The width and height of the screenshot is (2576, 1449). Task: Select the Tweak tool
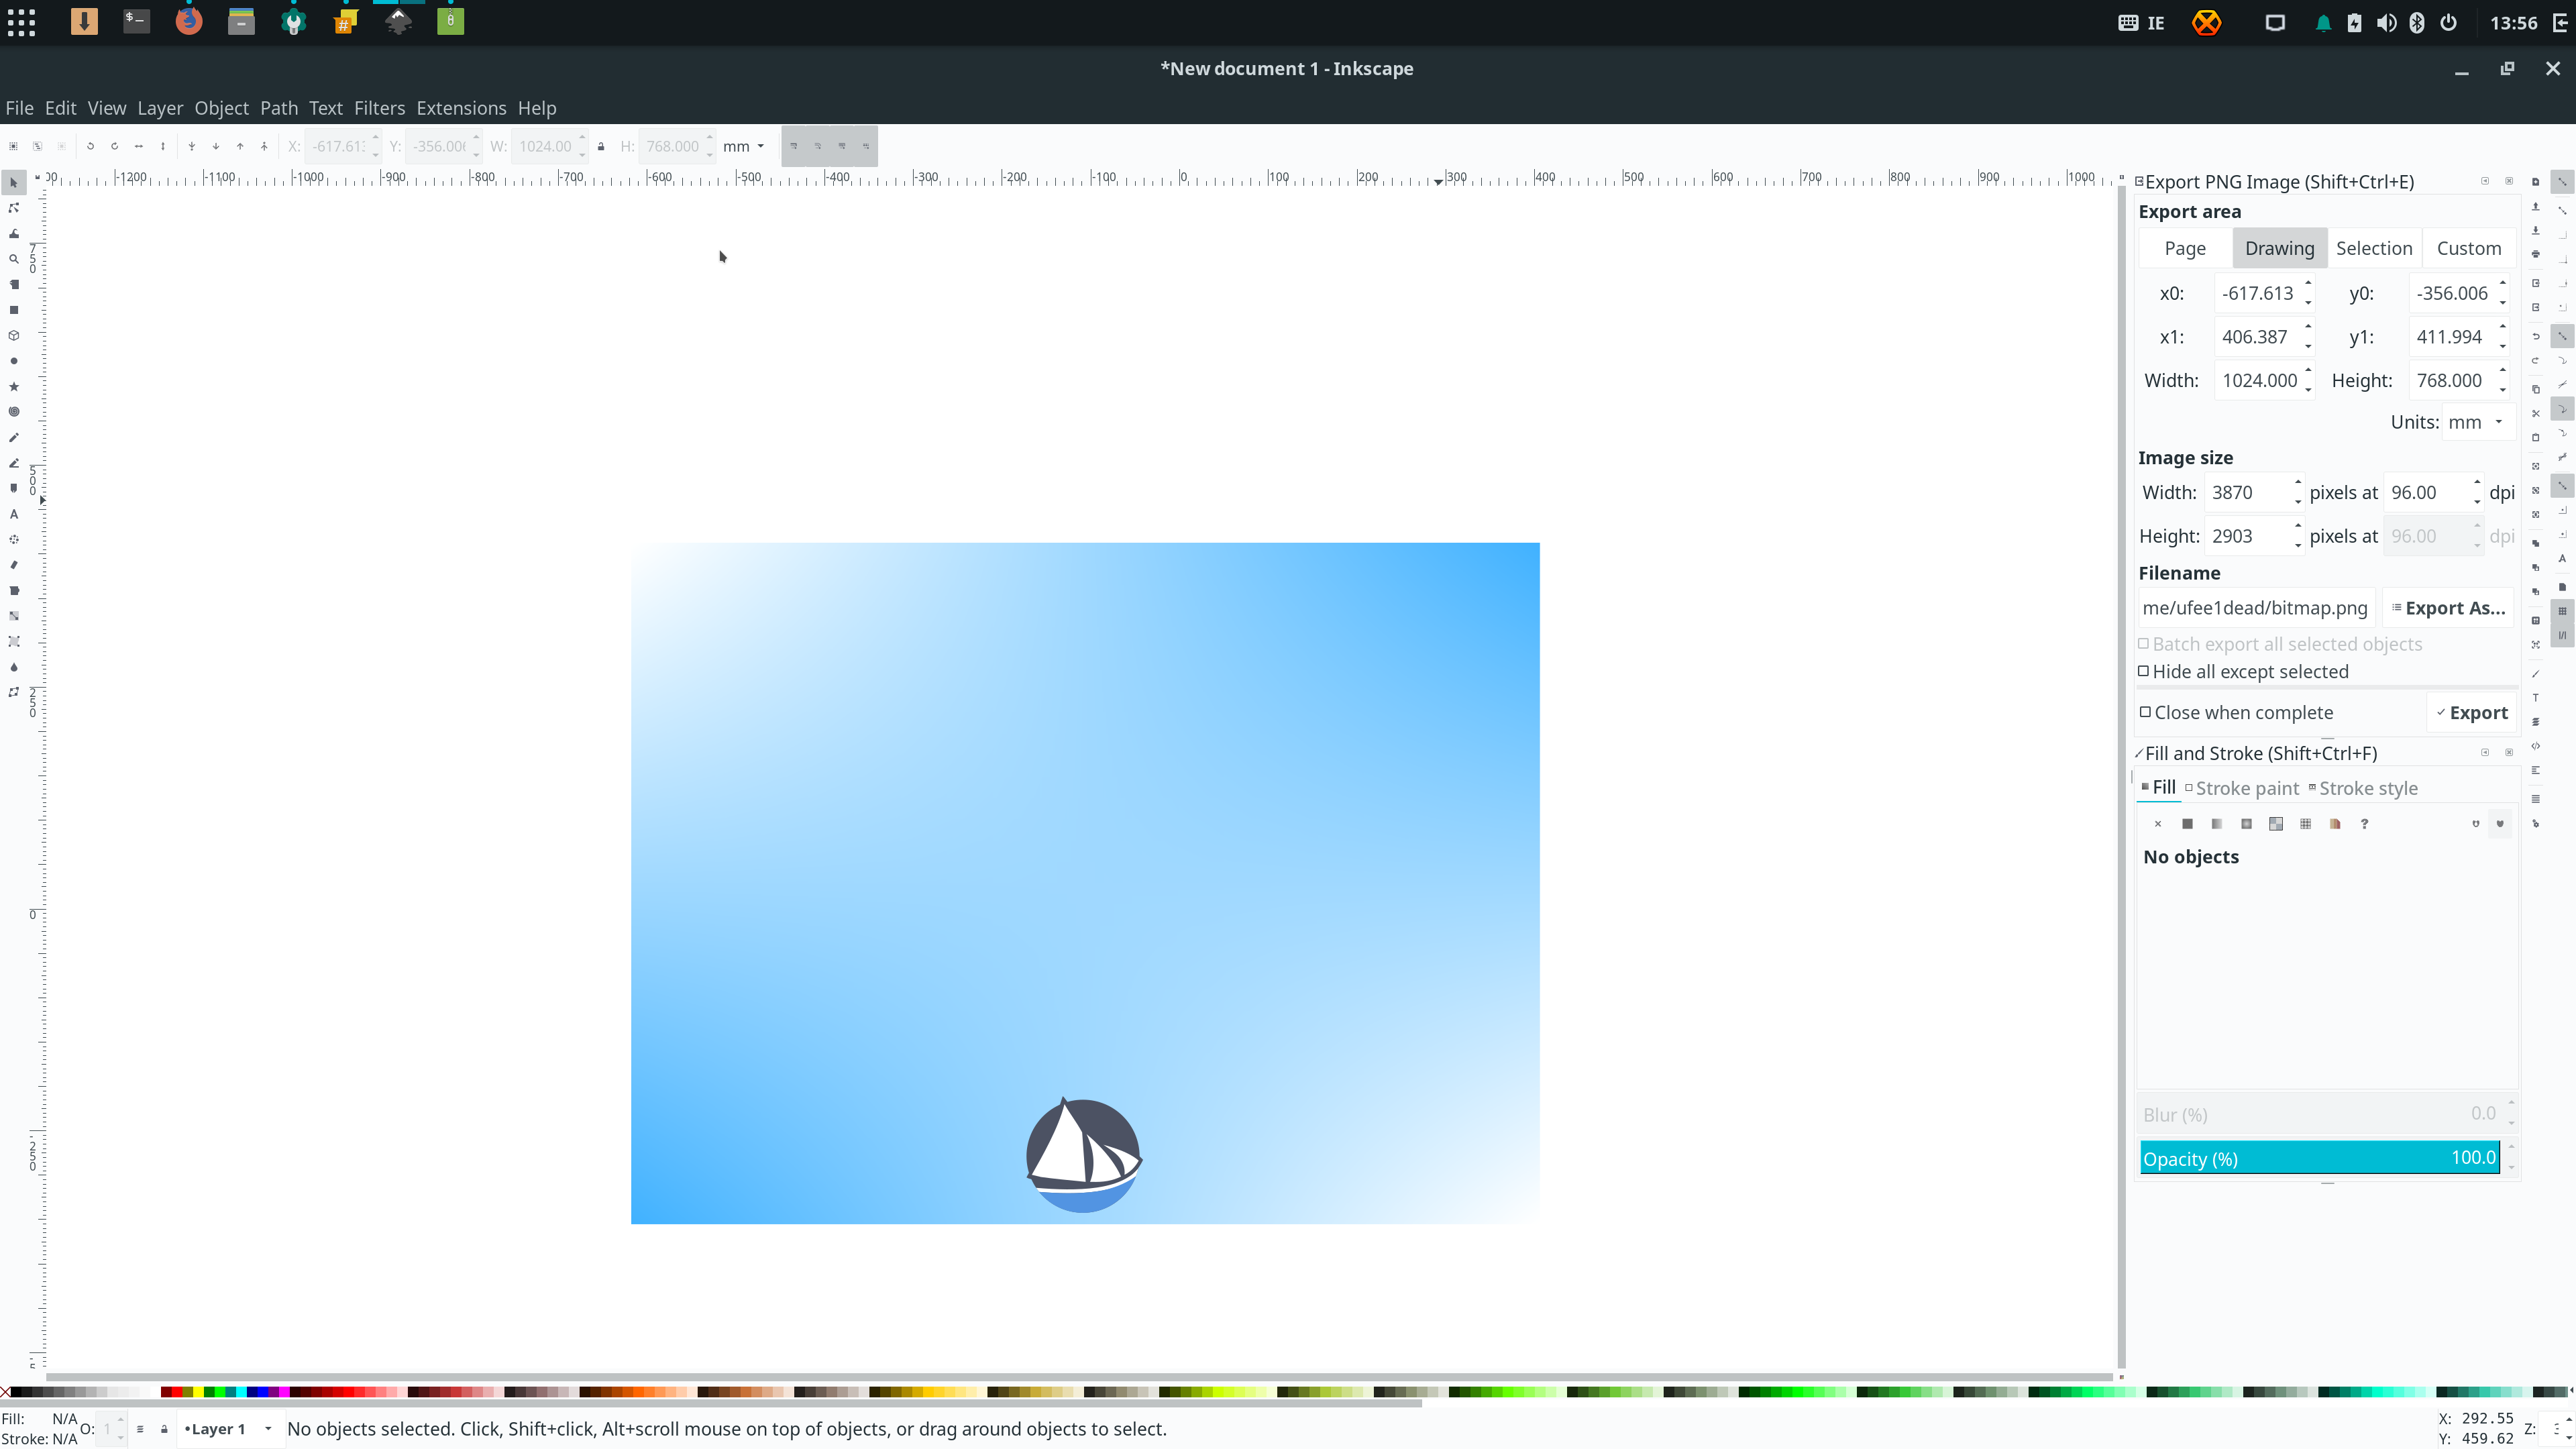[x=14, y=234]
